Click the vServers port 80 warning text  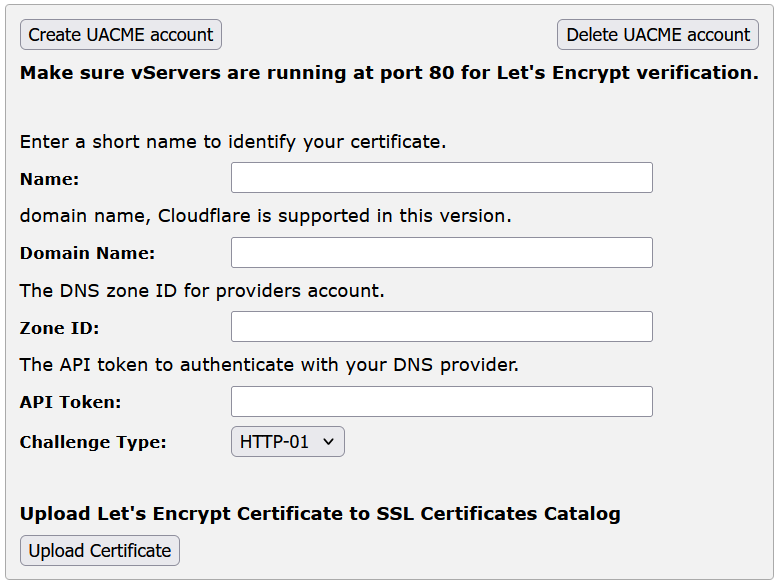click(x=389, y=73)
